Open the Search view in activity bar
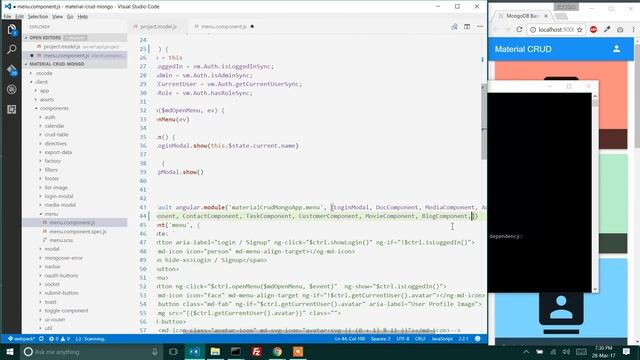 [11, 49]
